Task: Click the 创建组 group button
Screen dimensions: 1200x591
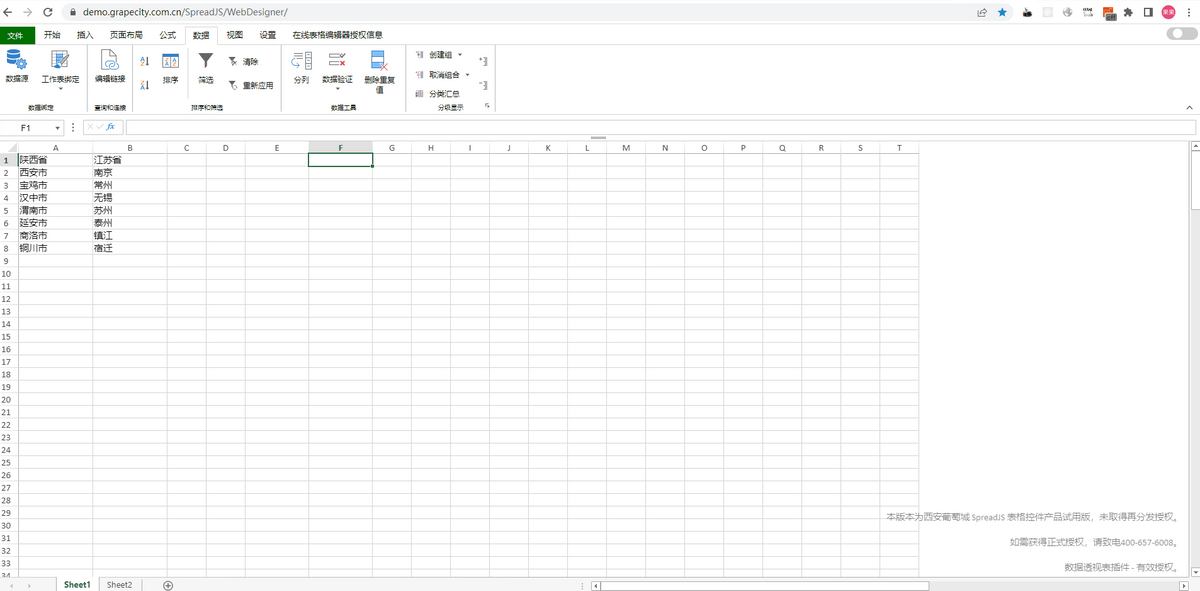Action: pyautogui.click(x=434, y=55)
